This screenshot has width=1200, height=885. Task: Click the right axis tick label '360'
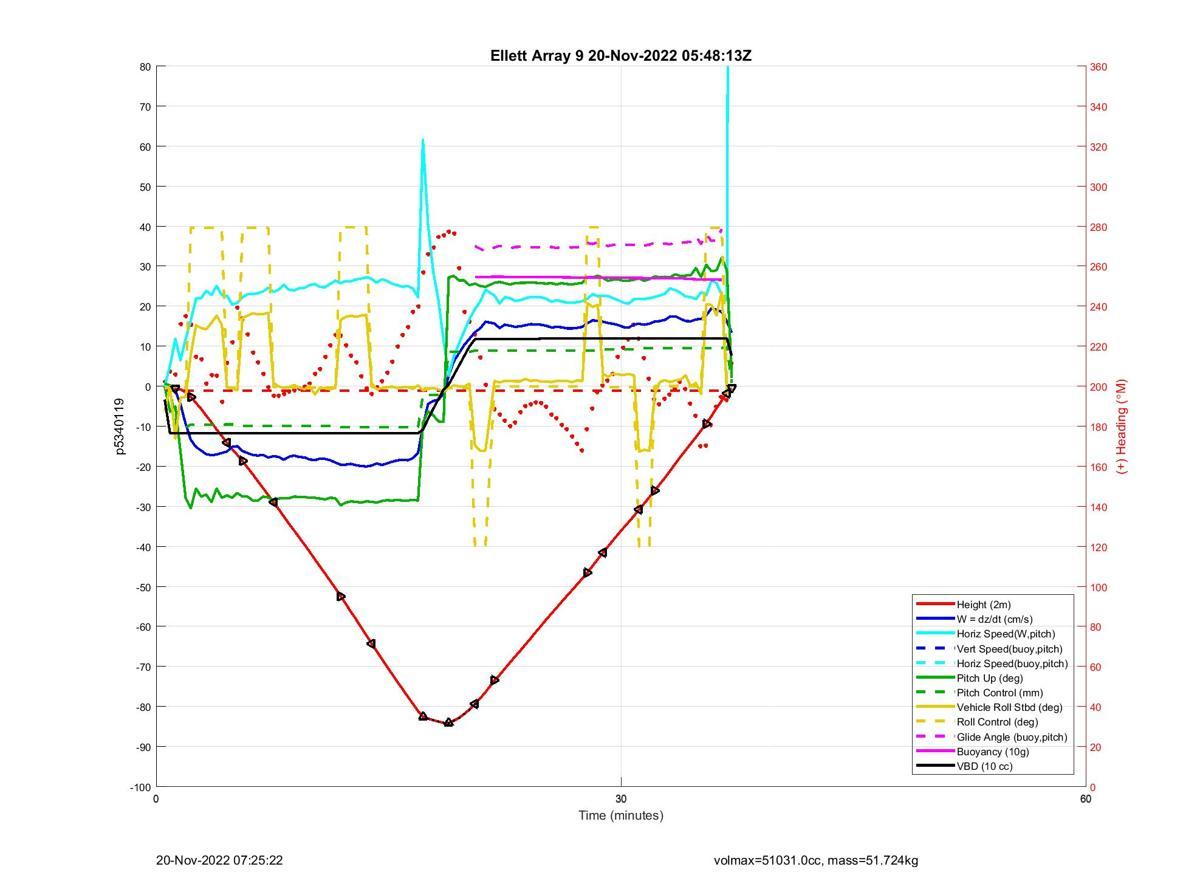coord(1098,67)
